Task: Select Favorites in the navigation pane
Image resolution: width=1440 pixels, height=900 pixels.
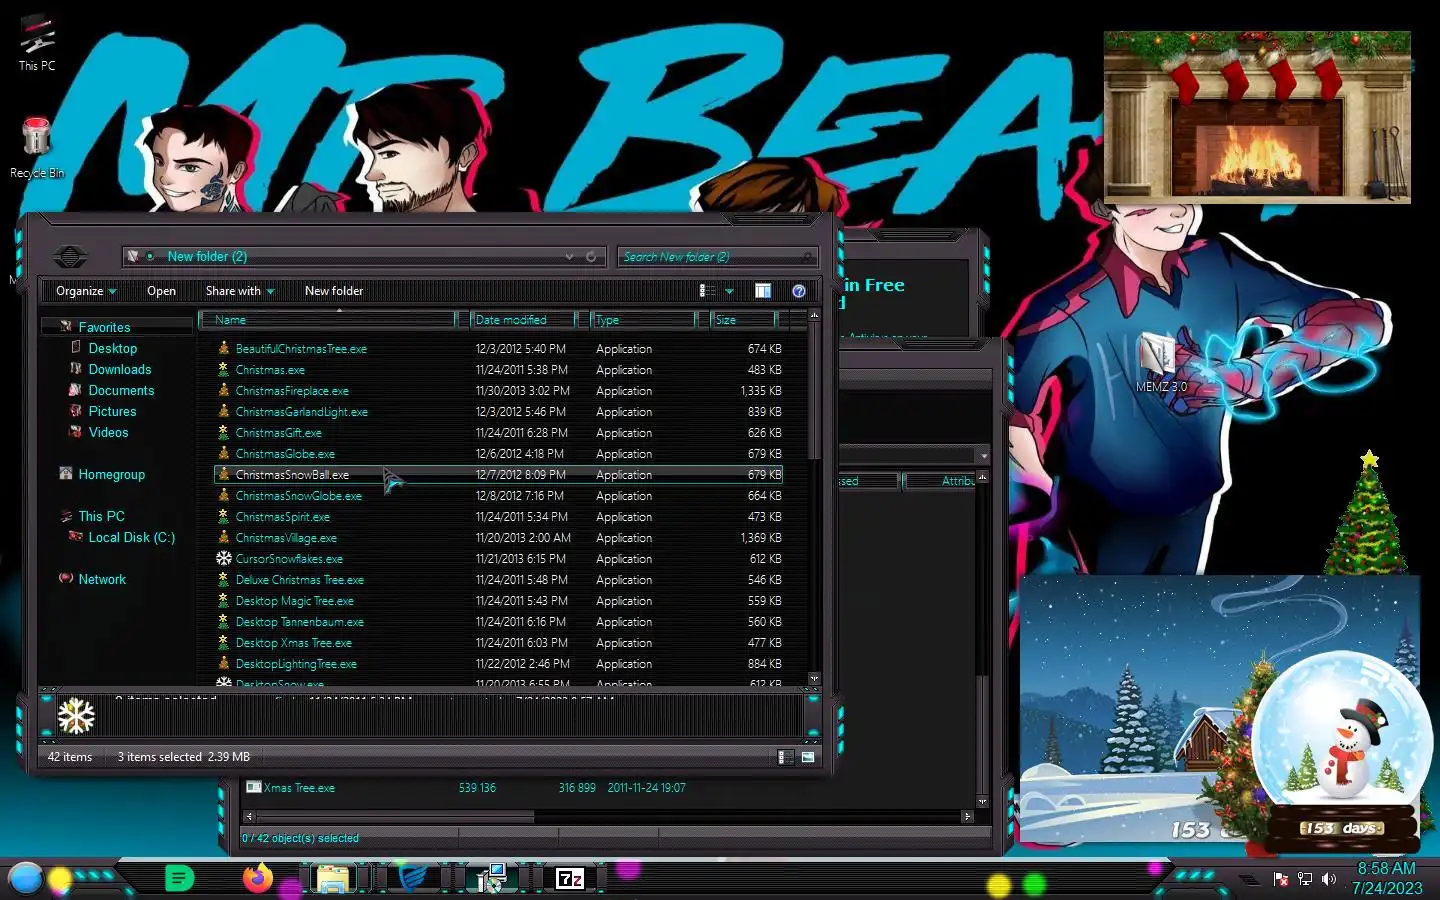Action: 105,327
